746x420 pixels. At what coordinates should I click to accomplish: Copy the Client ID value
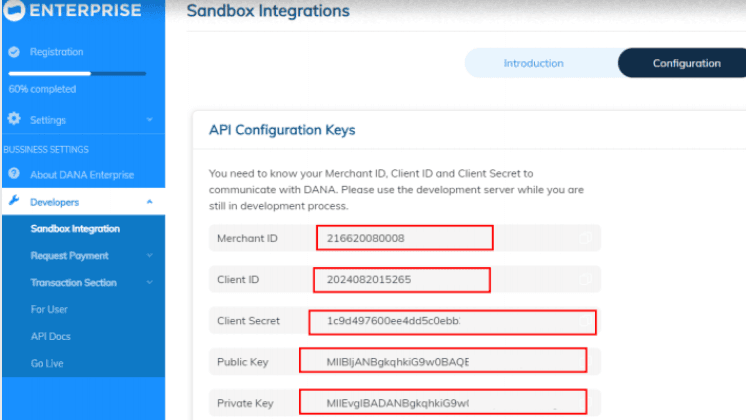point(584,279)
